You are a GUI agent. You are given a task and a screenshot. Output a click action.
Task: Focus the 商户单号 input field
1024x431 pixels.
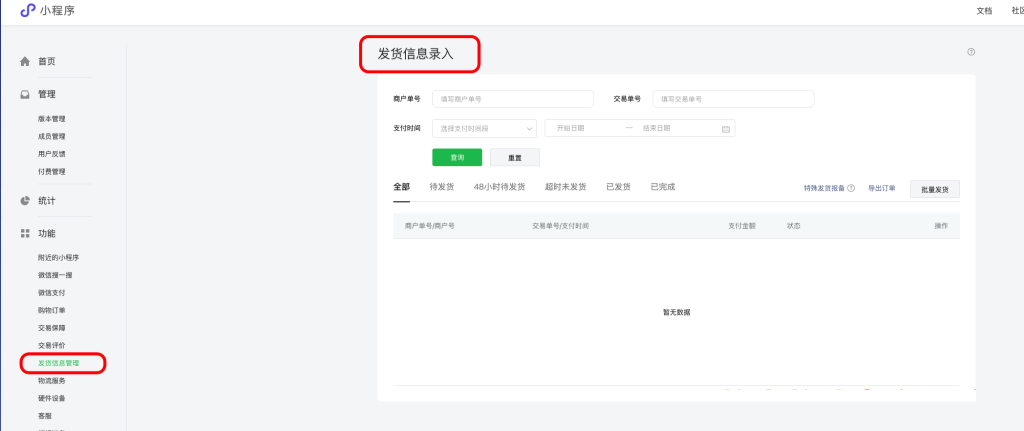(512, 99)
